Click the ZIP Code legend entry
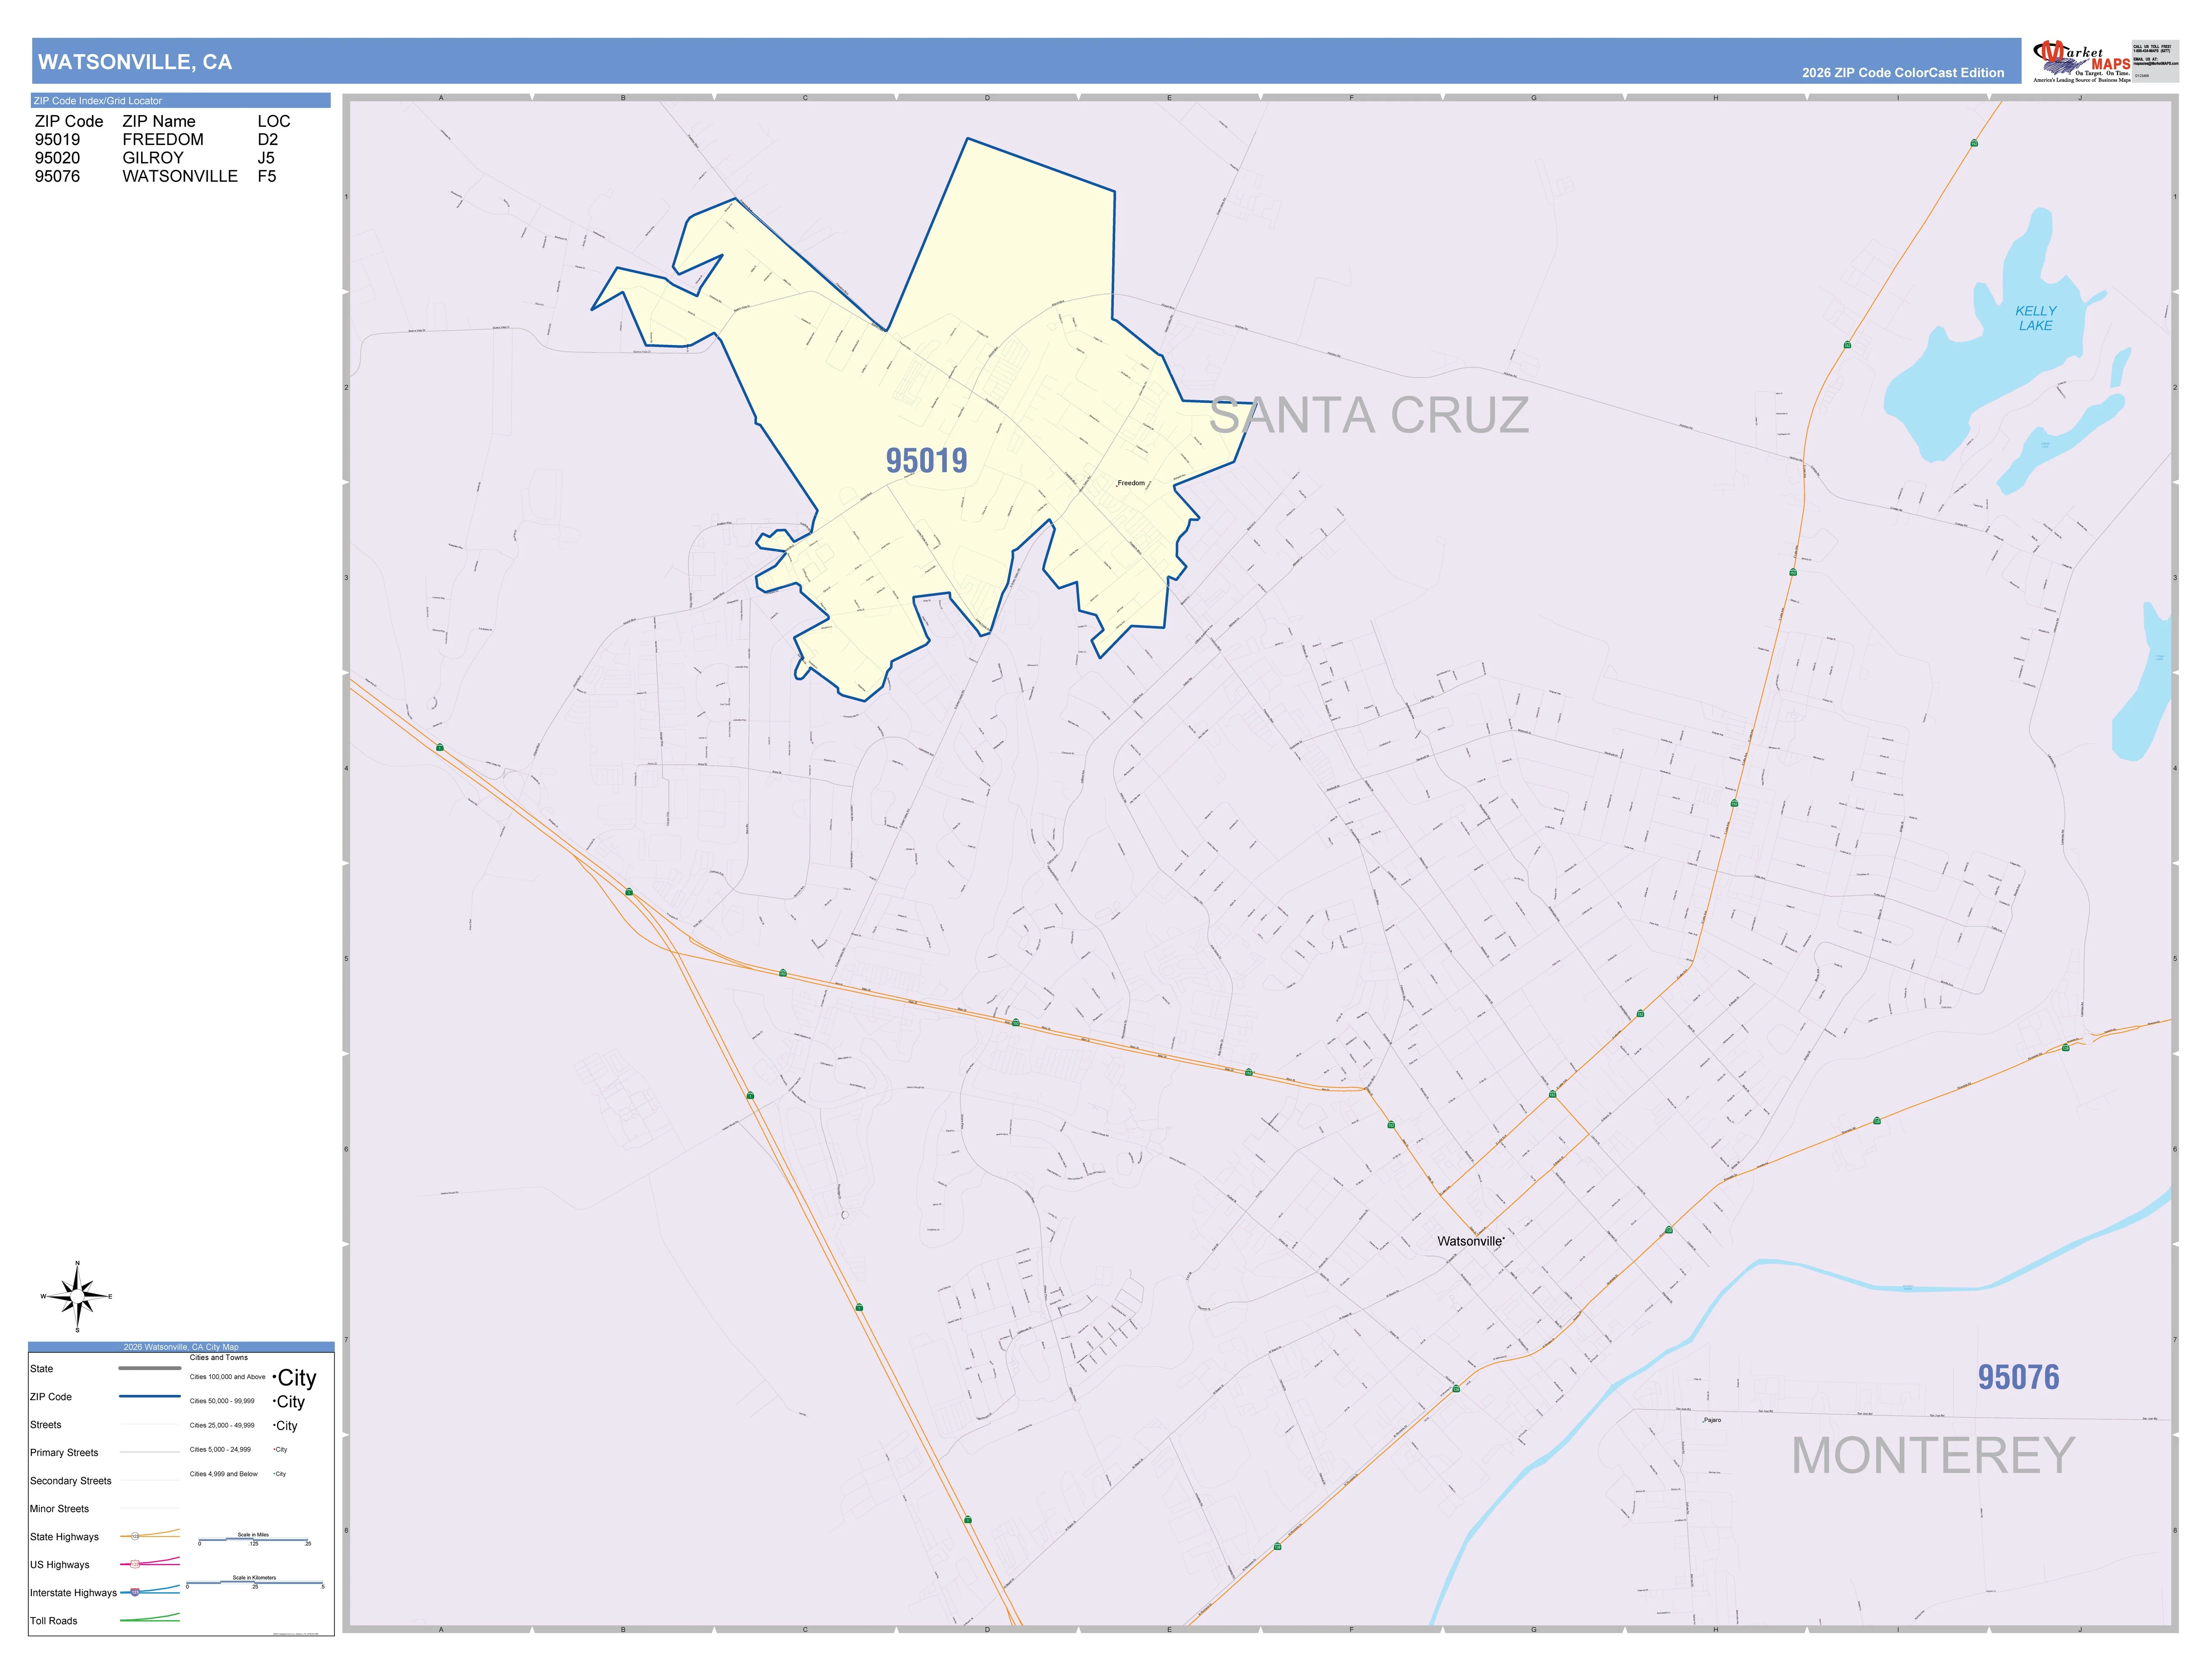 pos(51,1397)
